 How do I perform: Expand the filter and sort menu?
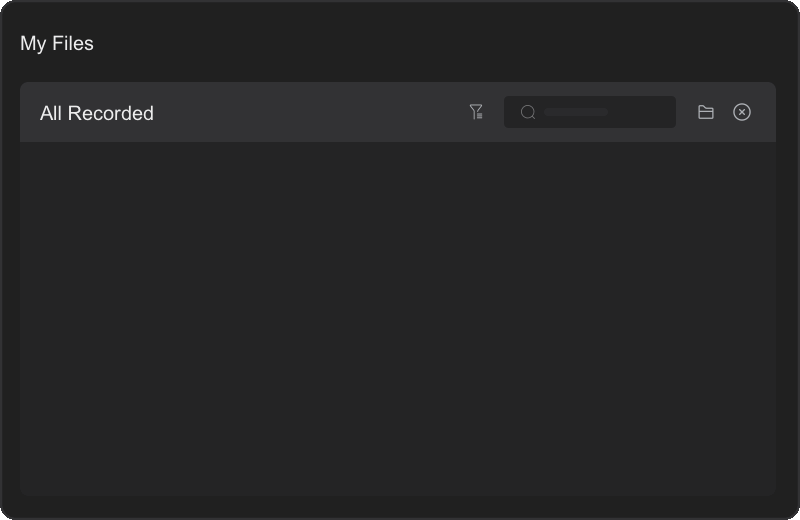[477, 112]
